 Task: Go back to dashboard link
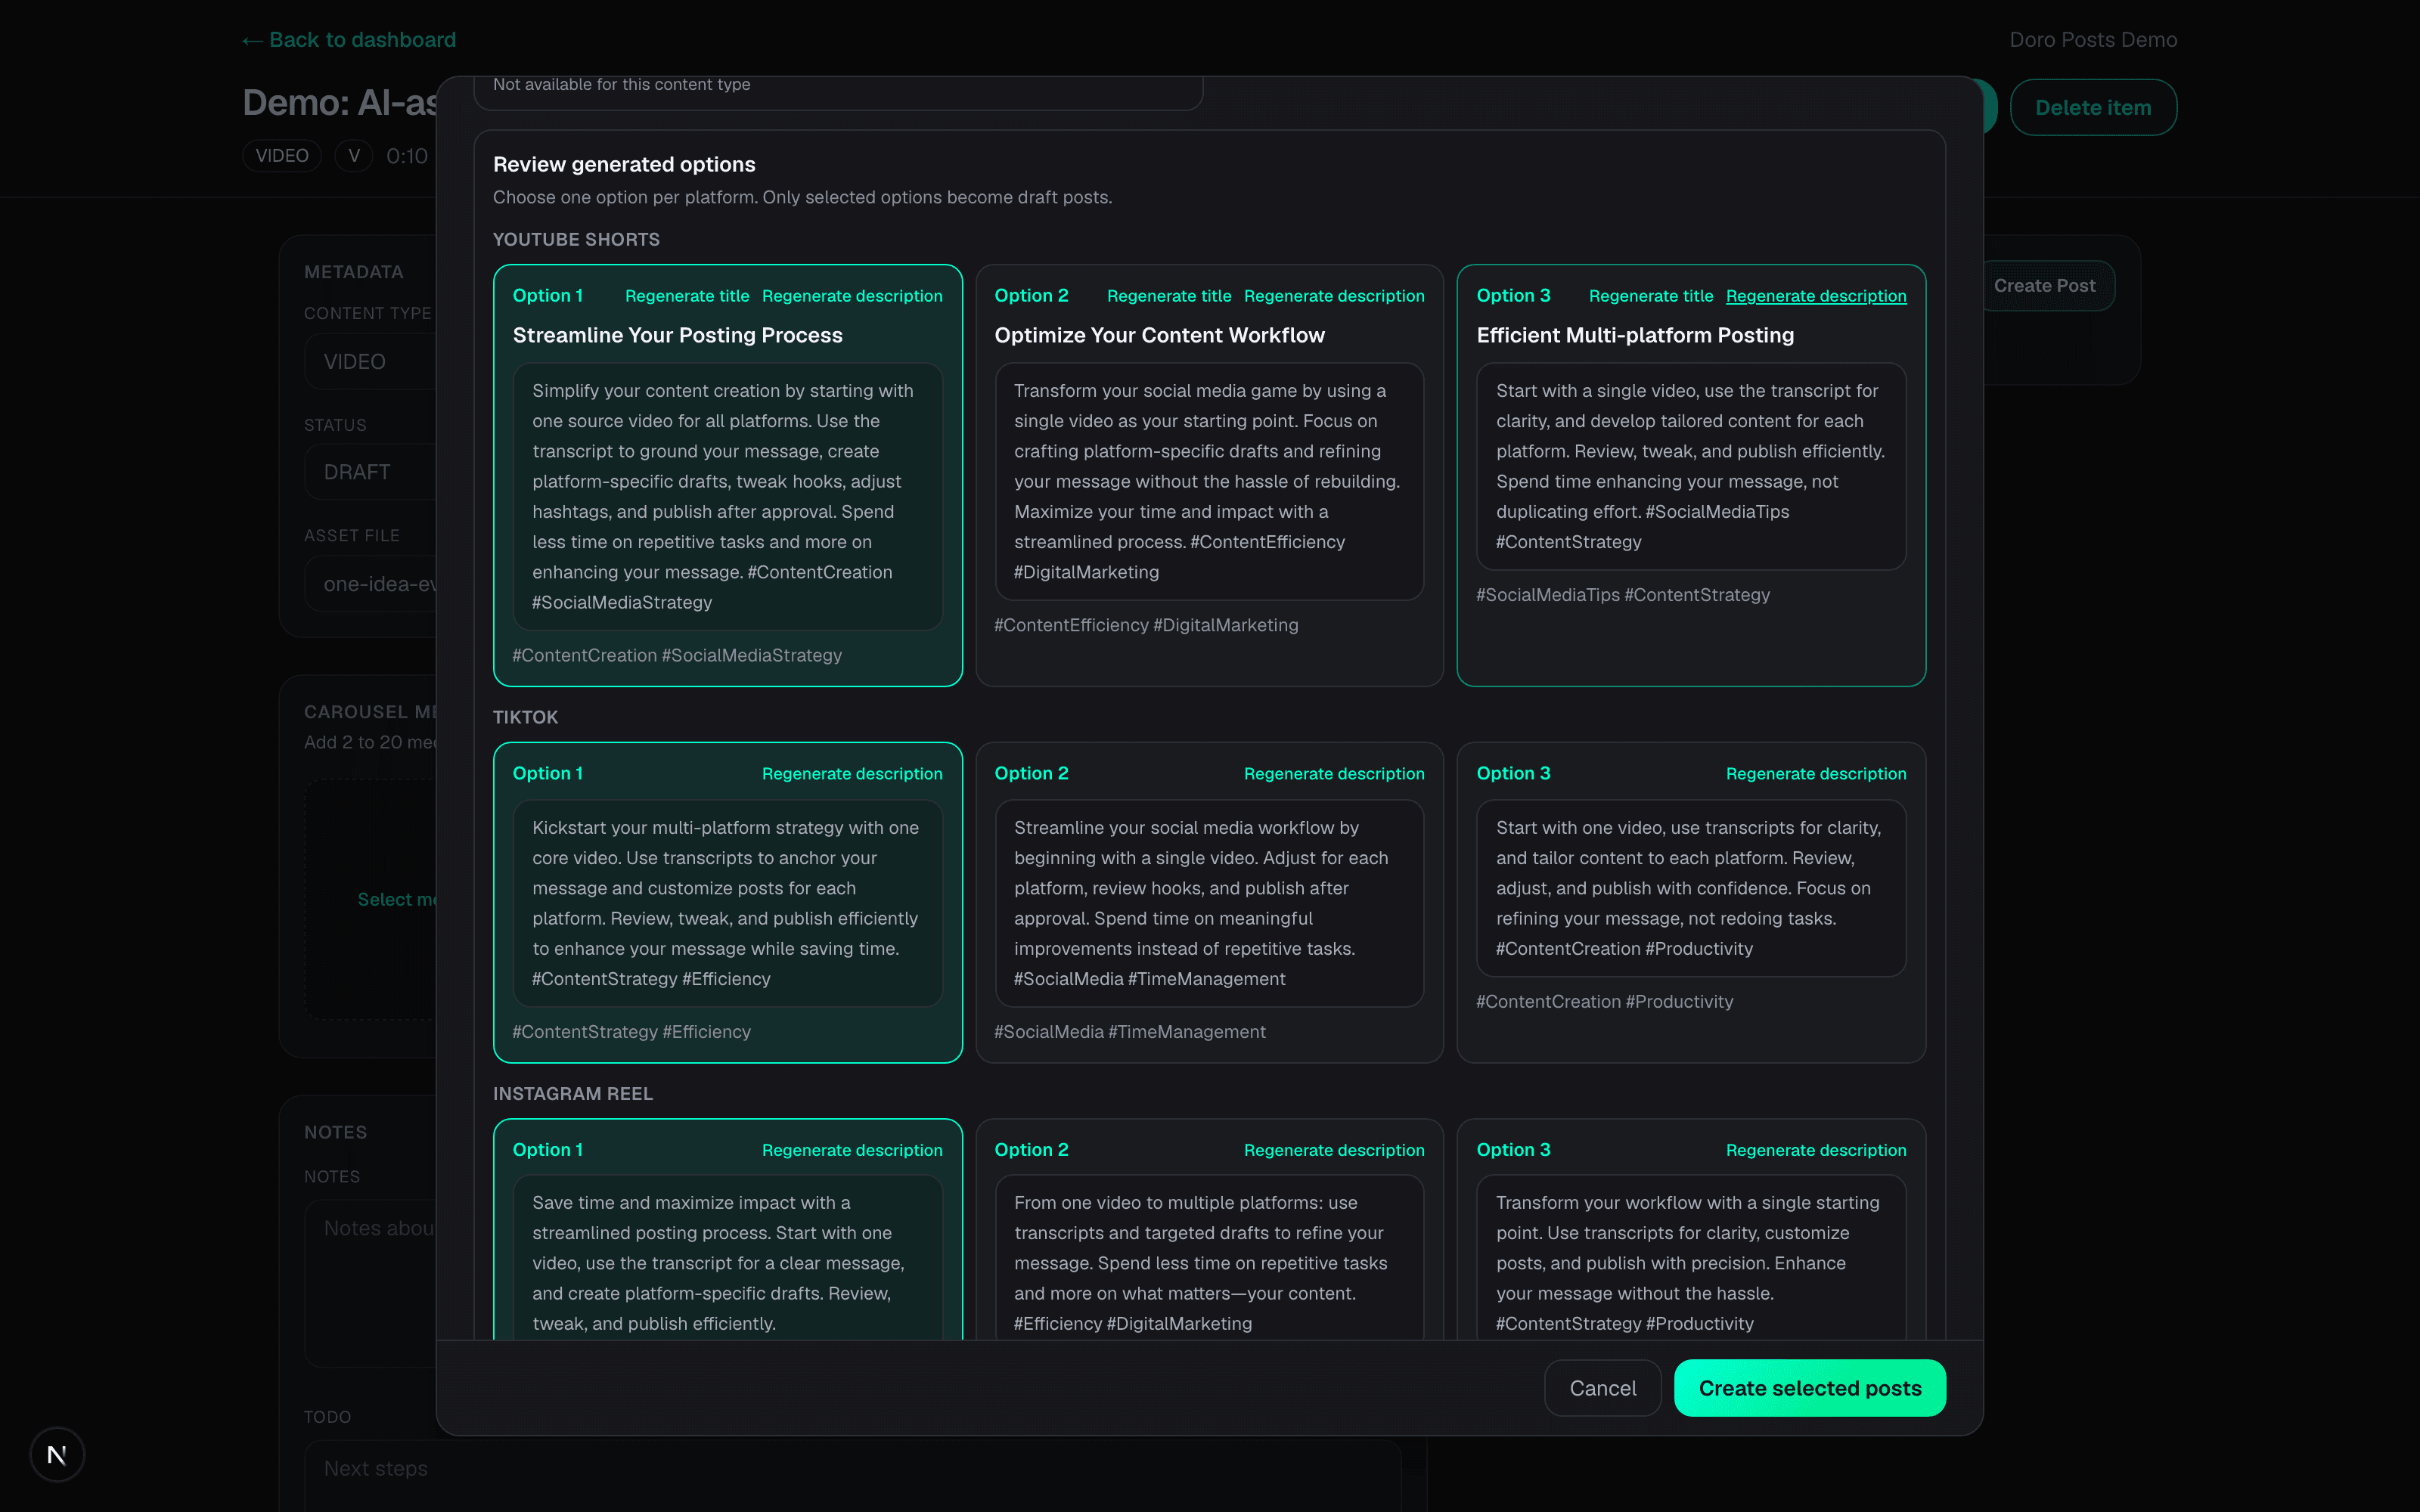[x=349, y=40]
